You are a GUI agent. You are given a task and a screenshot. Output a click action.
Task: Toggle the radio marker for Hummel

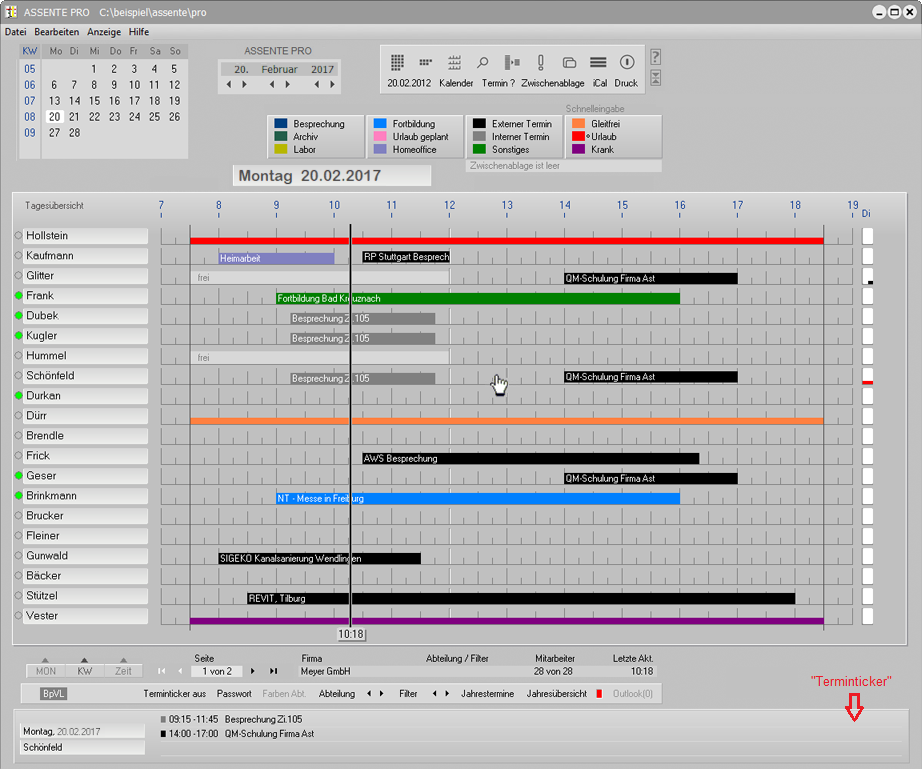pos(18,356)
